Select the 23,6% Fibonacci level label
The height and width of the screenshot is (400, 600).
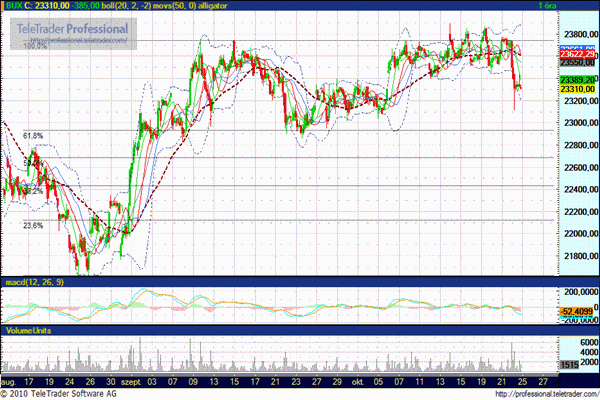[33, 226]
